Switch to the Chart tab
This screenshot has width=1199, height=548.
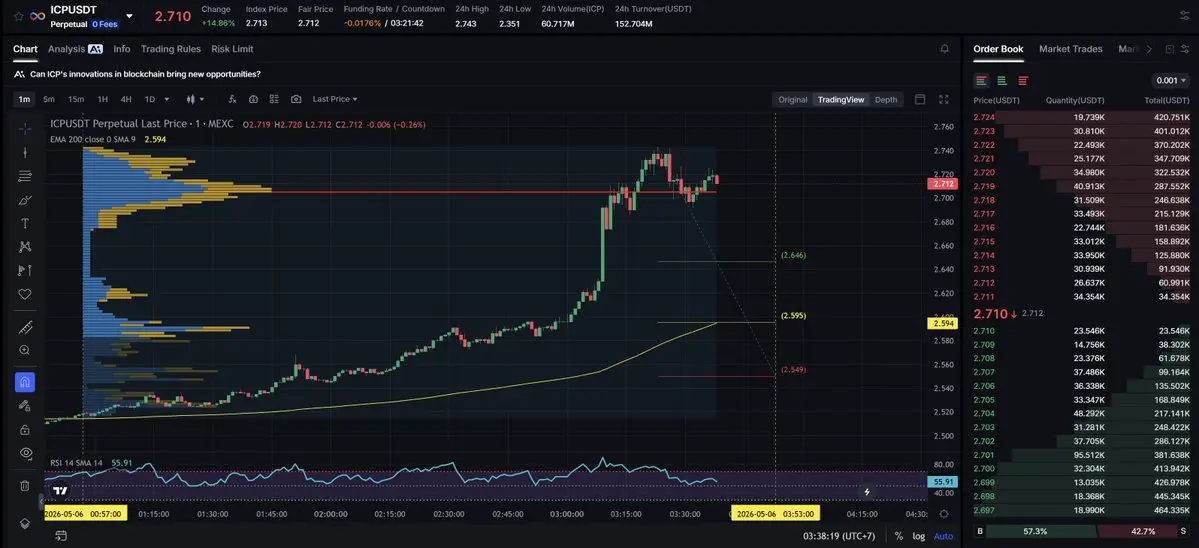25,49
